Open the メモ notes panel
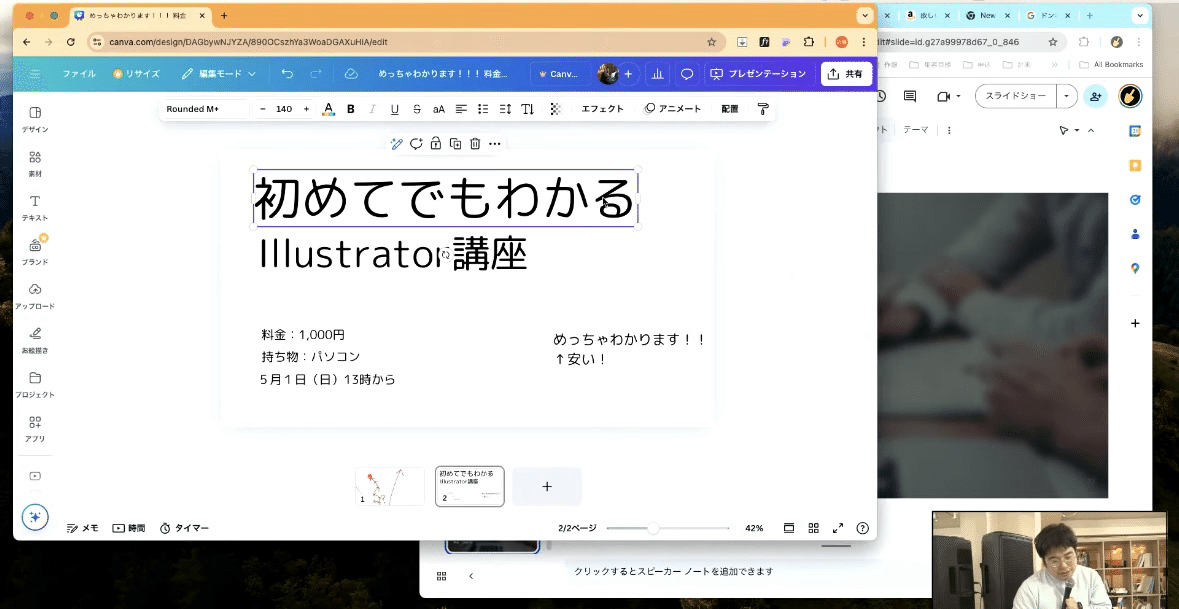This screenshot has height=609, width=1179. pos(83,528)
